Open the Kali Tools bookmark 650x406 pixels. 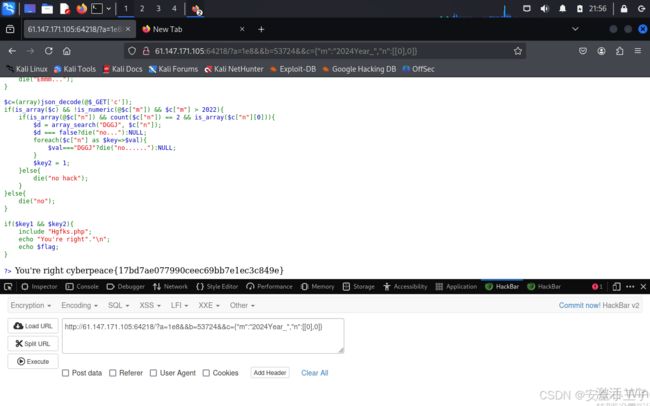click(x=75, y=69)
